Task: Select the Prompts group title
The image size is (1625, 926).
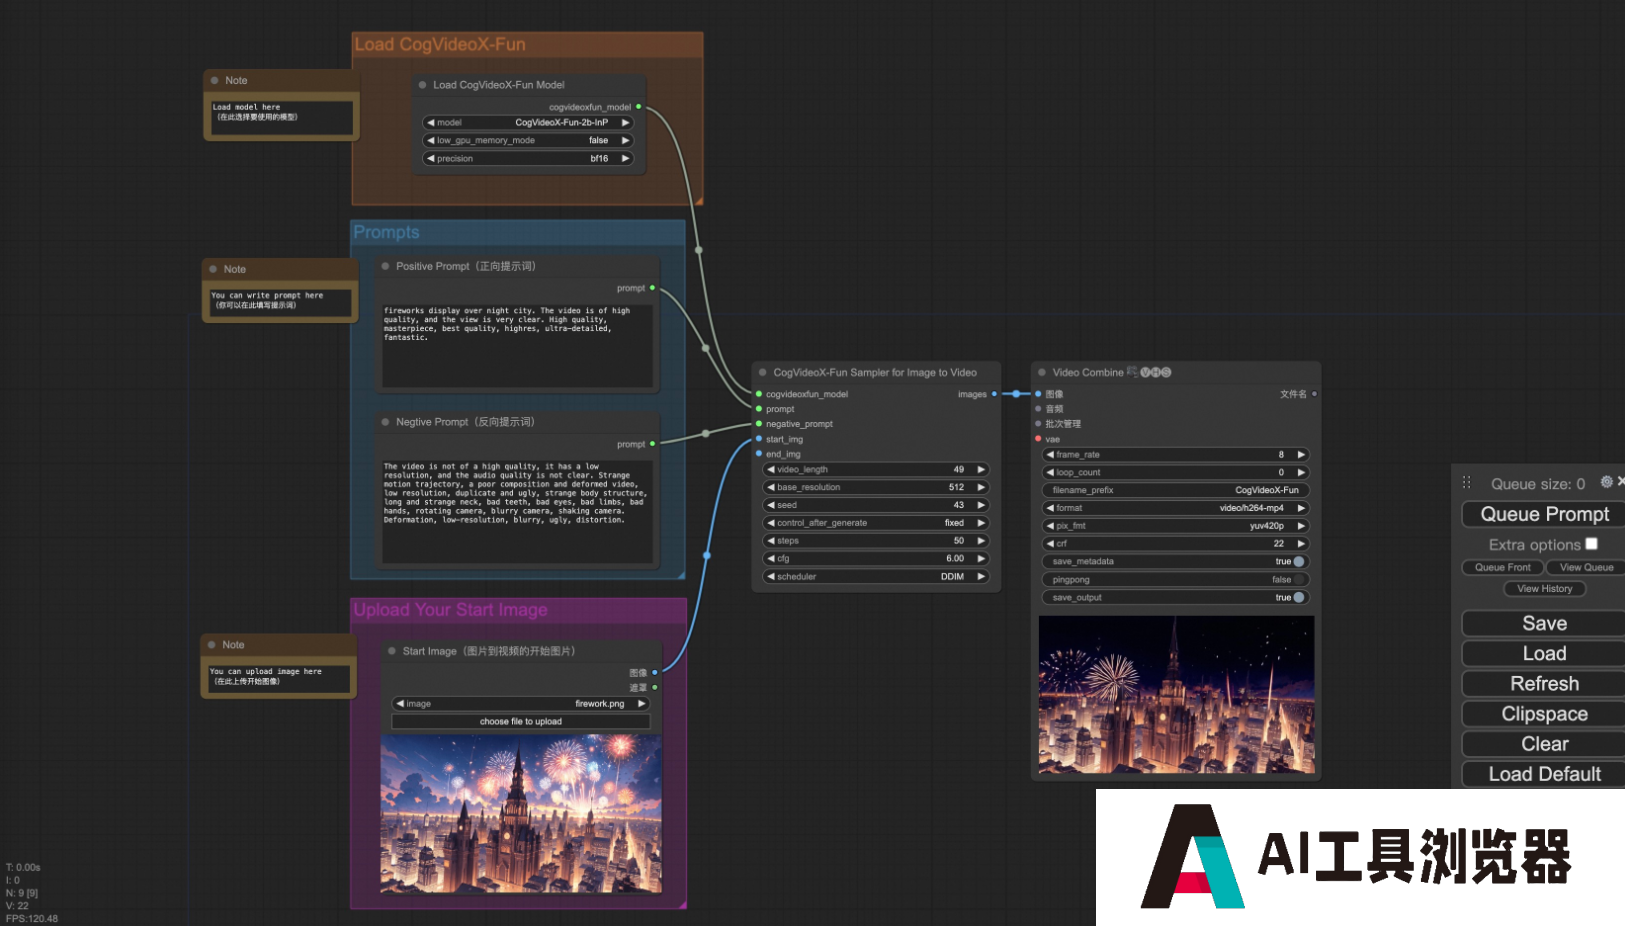Action: 386,232
